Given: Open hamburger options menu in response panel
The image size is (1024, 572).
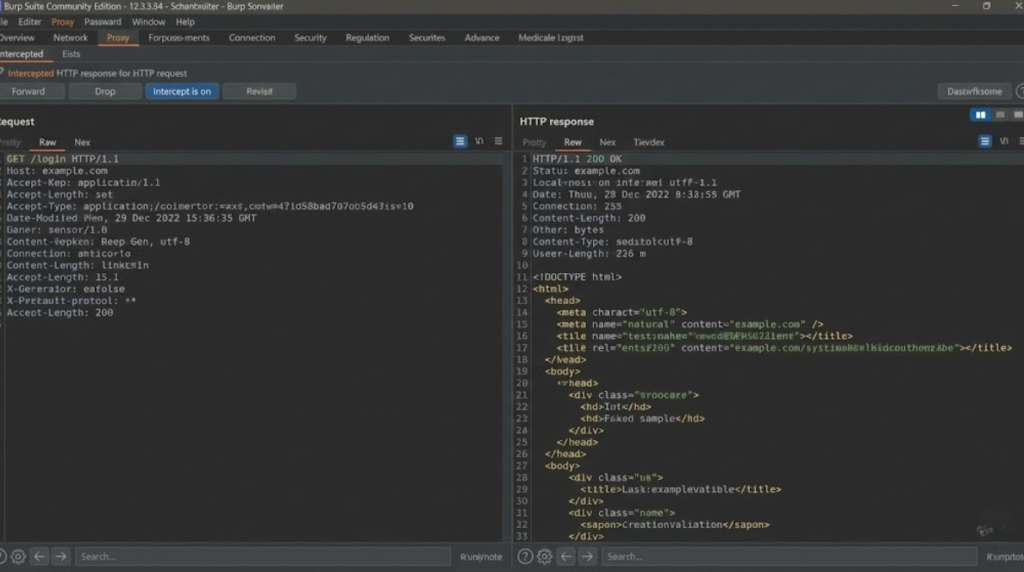Looking at the screenshot, I should pos(1019,142).
